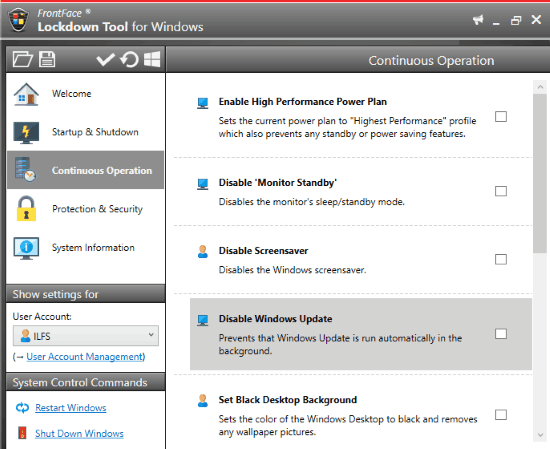Image resolution: width=550 pixels, height=449 pixels.
Task: Click the Windows logo toolbar icon
Action: tap(152, 59)
